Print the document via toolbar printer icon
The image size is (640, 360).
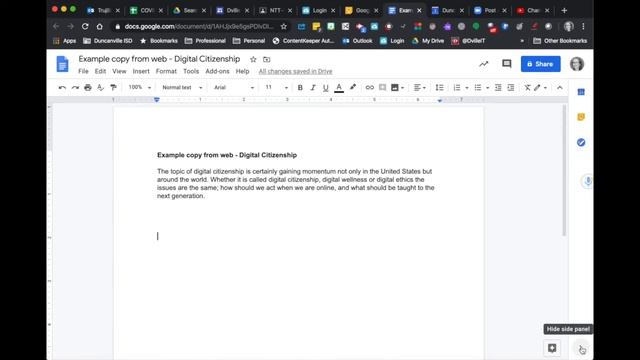point(88,87)
